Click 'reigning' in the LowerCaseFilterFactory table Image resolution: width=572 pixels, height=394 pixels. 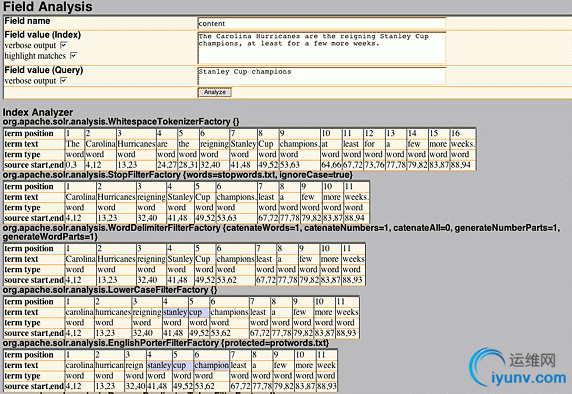coord(147,312)
